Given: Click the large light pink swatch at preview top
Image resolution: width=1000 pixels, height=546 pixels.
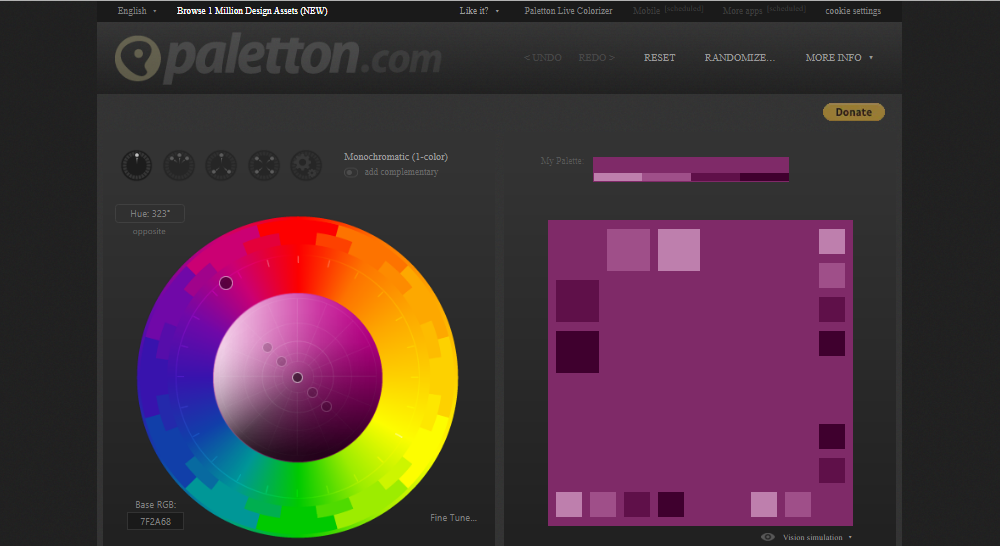Looking at the screenshot, I should point(679,250).
